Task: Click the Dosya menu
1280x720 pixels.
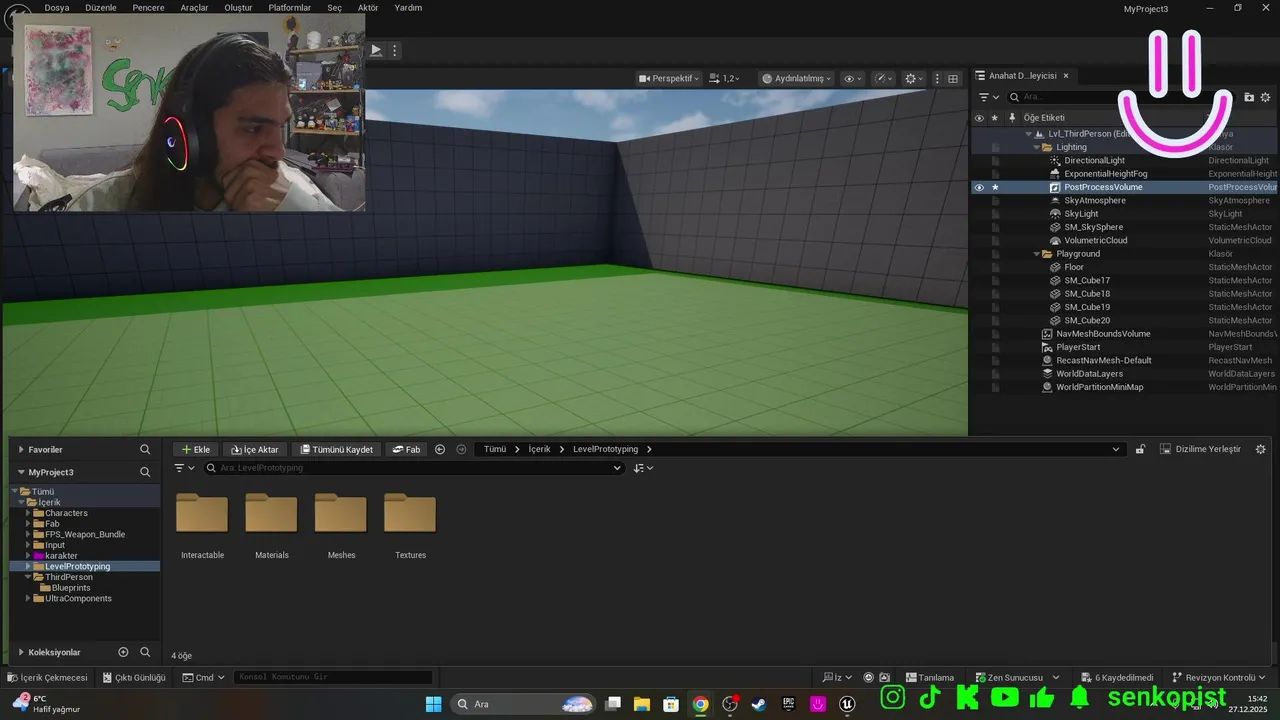Action: (57, 7)
